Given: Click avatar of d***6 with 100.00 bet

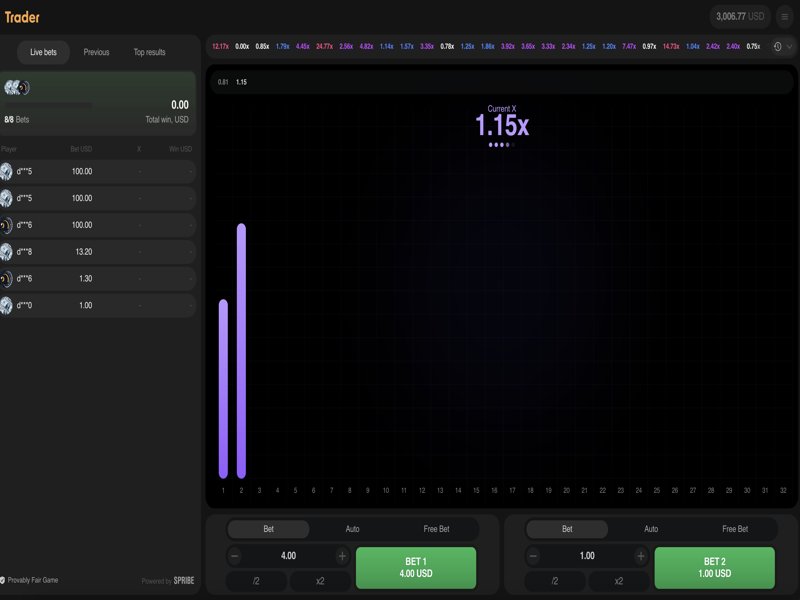Looking at the screenshot, I should tap(6, 225).
